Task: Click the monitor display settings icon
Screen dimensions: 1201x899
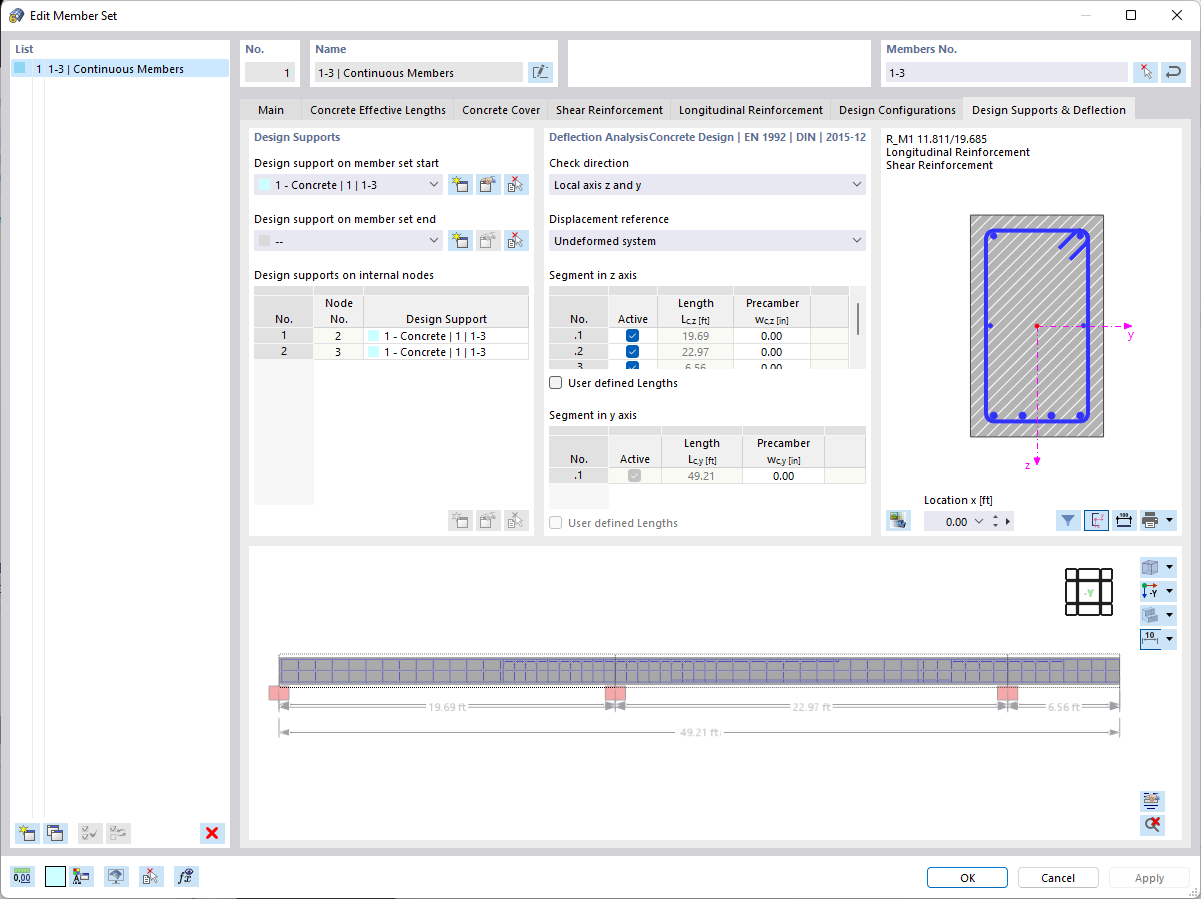Action: [117, 877]
